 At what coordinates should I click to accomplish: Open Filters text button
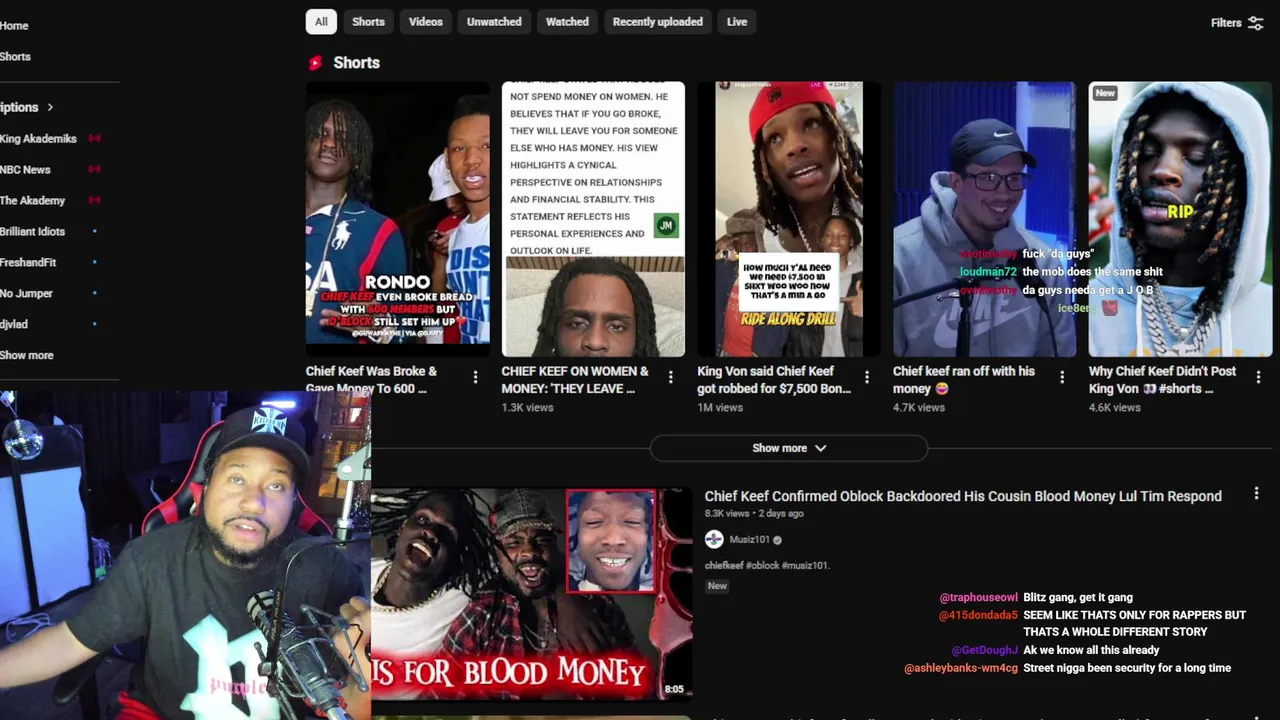(1226, 23)
